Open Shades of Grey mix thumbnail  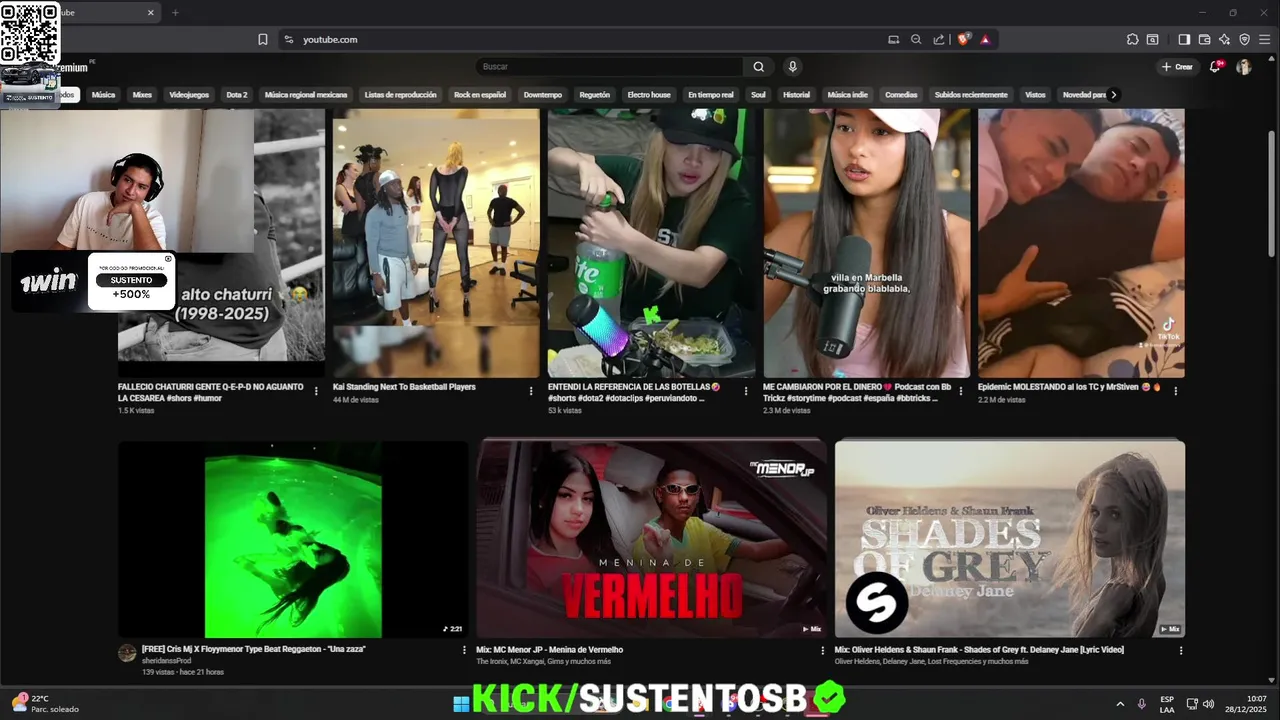coord(1010,539)
